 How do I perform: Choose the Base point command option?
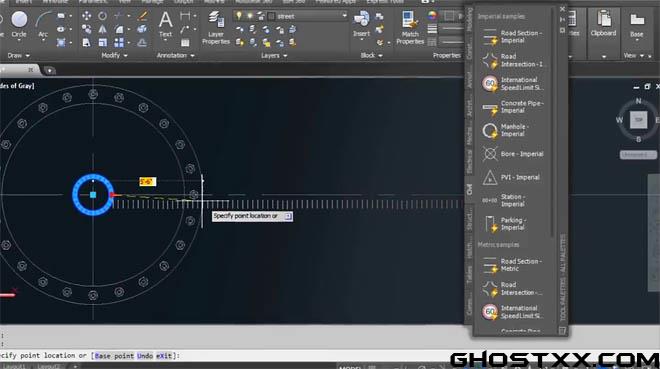click(x=114, y=356)
